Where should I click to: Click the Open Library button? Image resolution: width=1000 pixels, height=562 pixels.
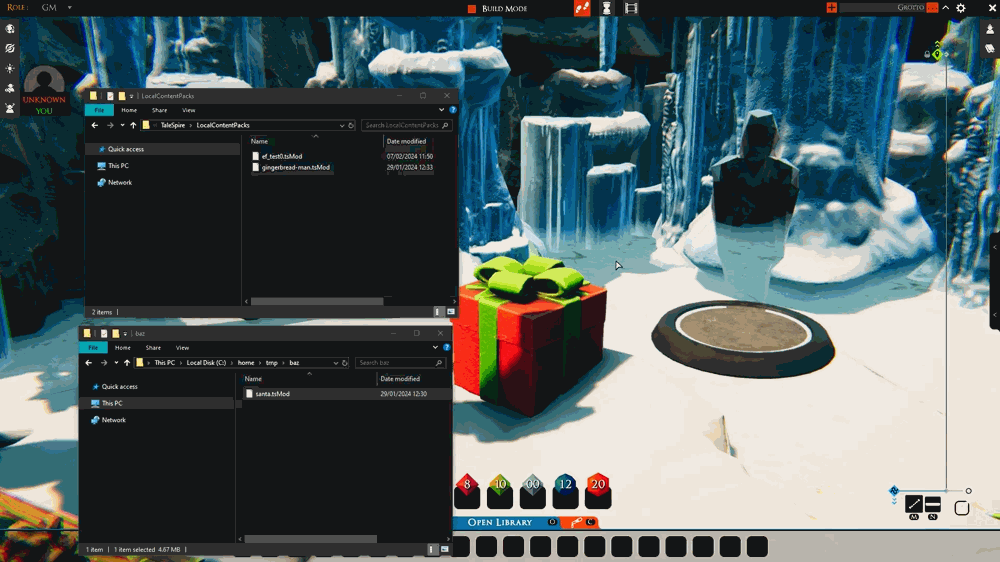(499, 522)
